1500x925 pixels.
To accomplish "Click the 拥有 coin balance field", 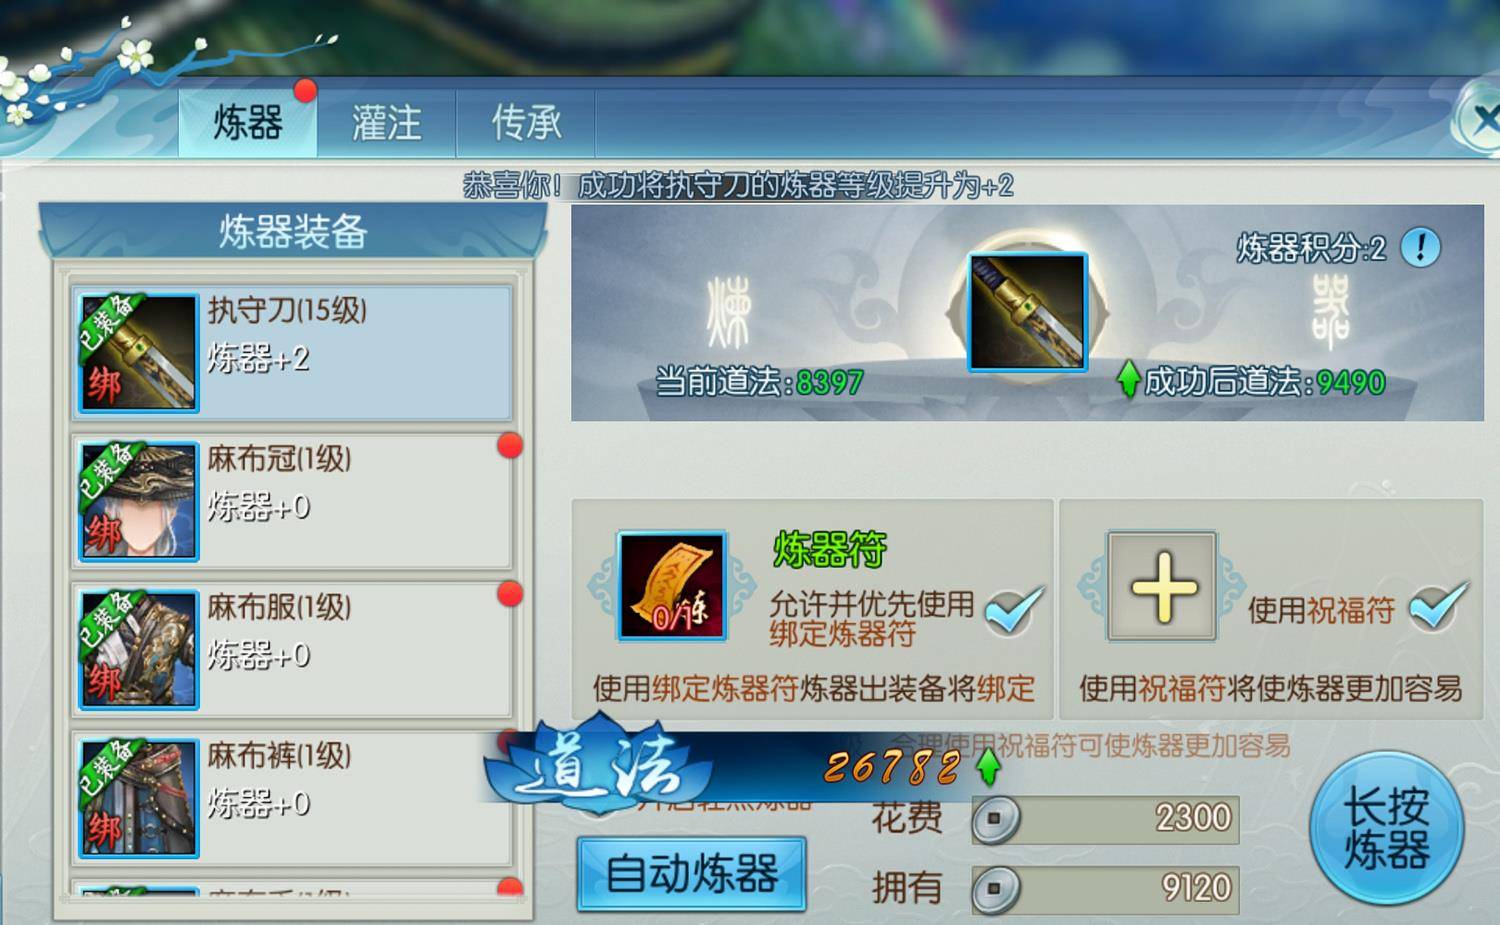I will [x=1105, y=888].
